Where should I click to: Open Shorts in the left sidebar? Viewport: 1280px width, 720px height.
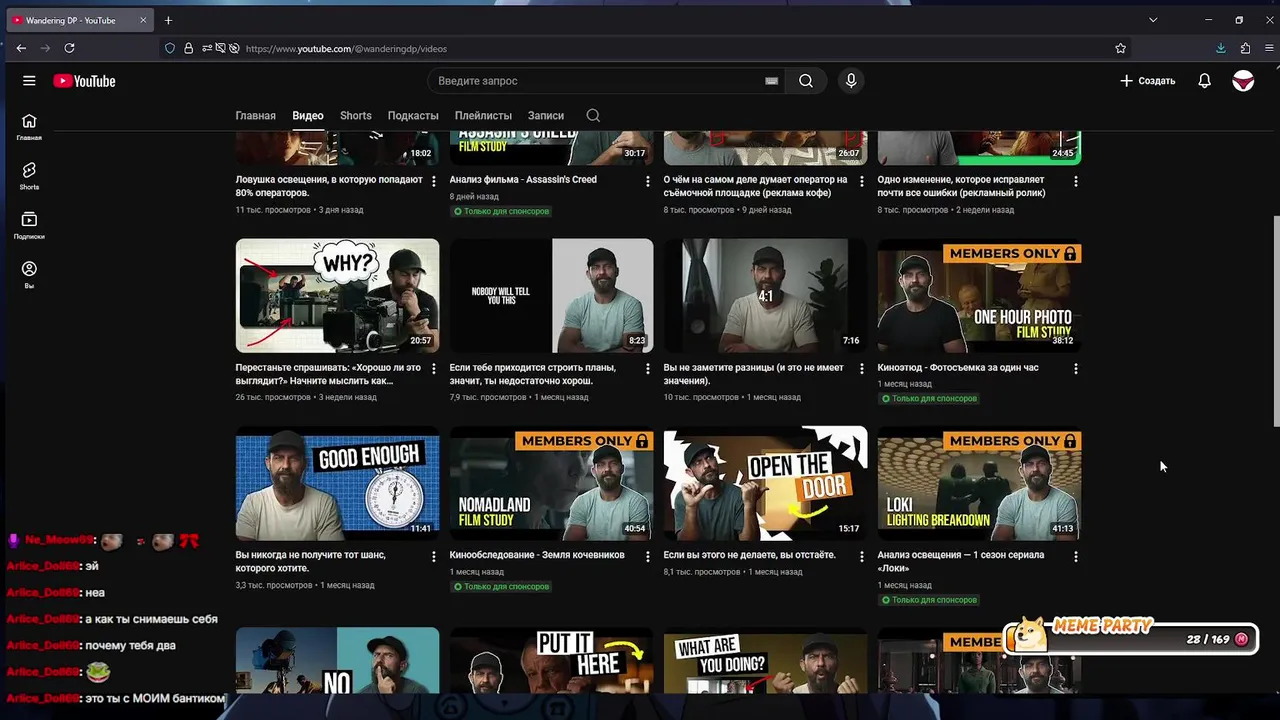(29, 176)
